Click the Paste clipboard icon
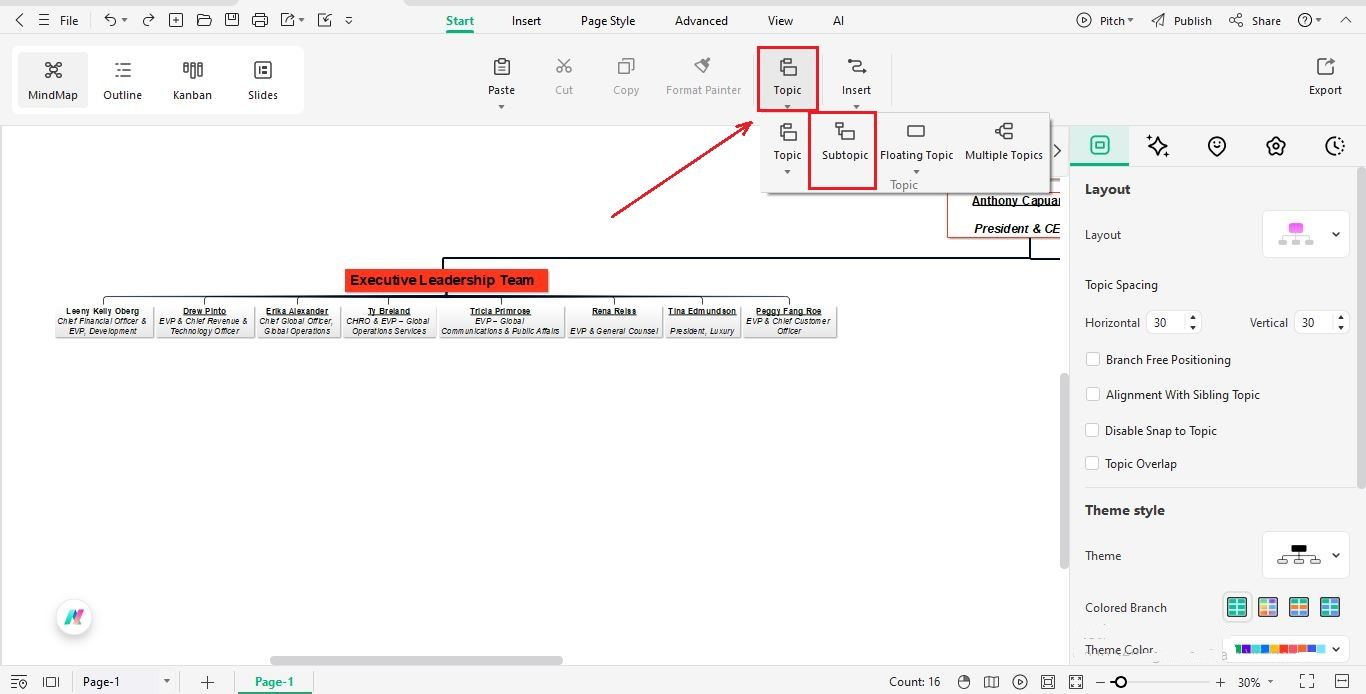Screen dimensions: 1366x694 tap(502, 66)
